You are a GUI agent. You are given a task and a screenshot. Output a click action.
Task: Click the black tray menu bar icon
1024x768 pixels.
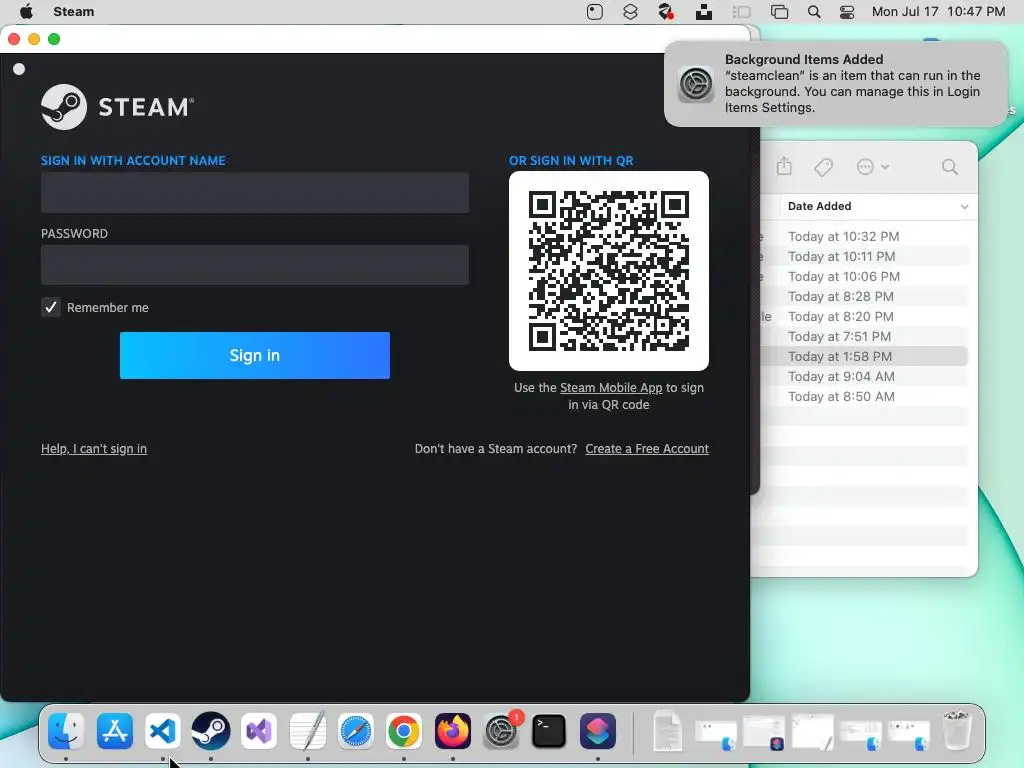click(x=703, y=12)
